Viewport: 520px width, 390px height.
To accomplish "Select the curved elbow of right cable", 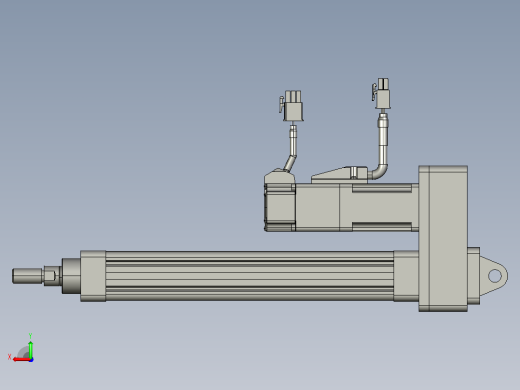I will (x=379, y=171).
